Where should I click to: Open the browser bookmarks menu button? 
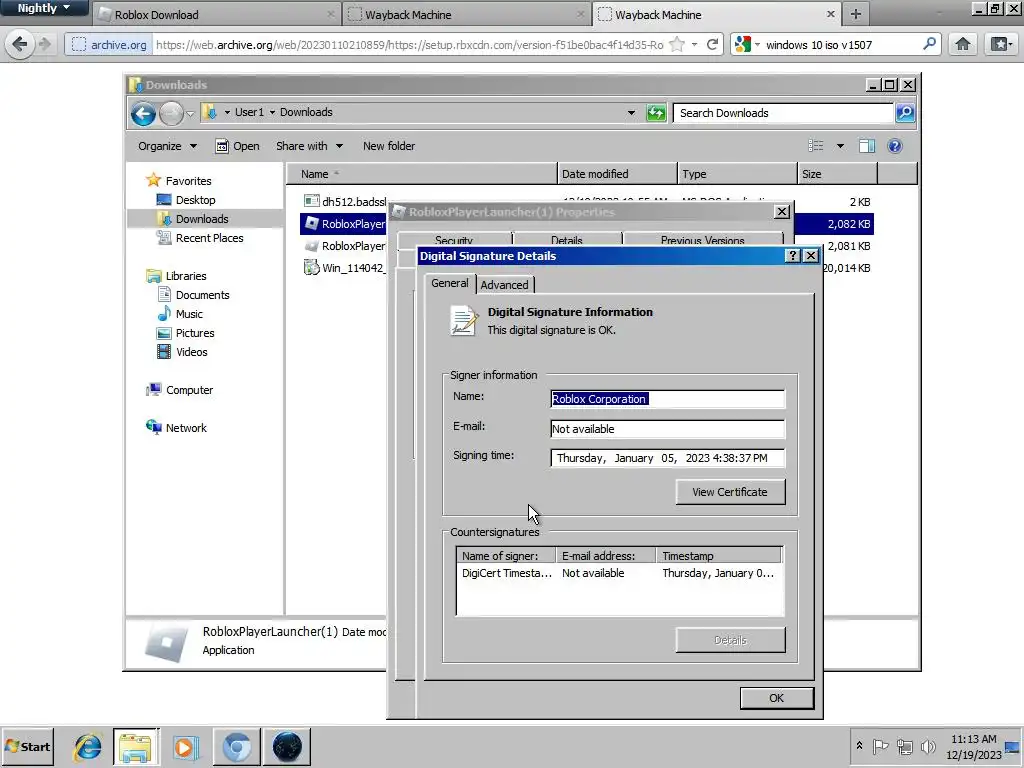click(x=1000, y=44)
